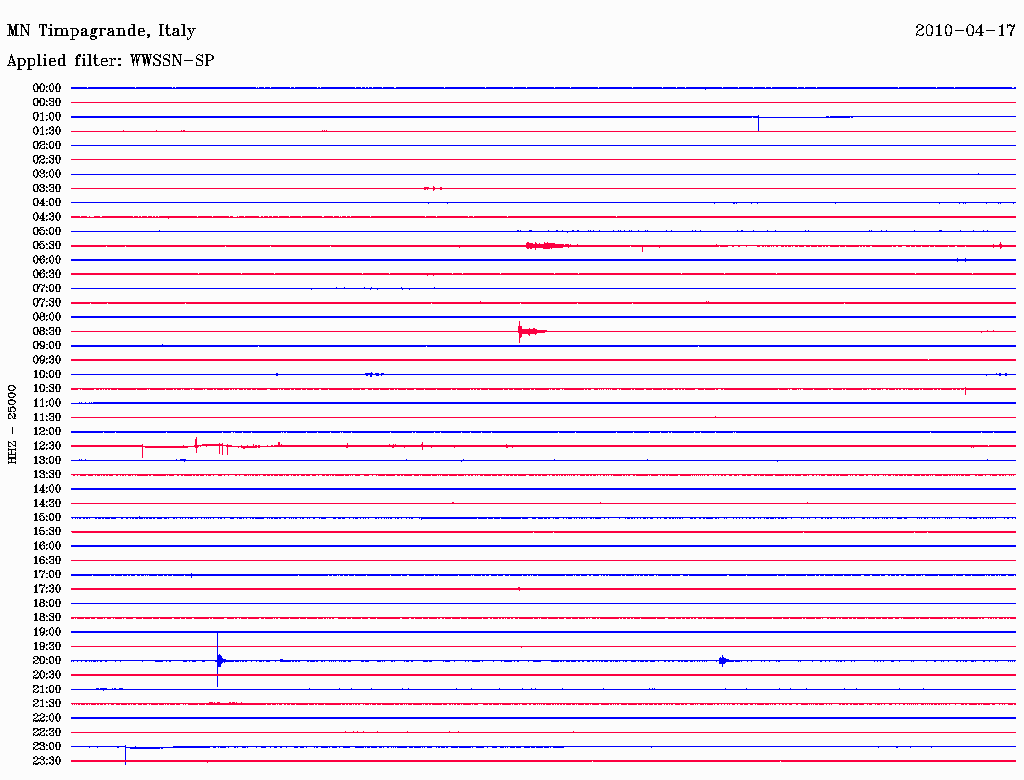
Task: Select the 21:30 time label
Action: (47, 704)
